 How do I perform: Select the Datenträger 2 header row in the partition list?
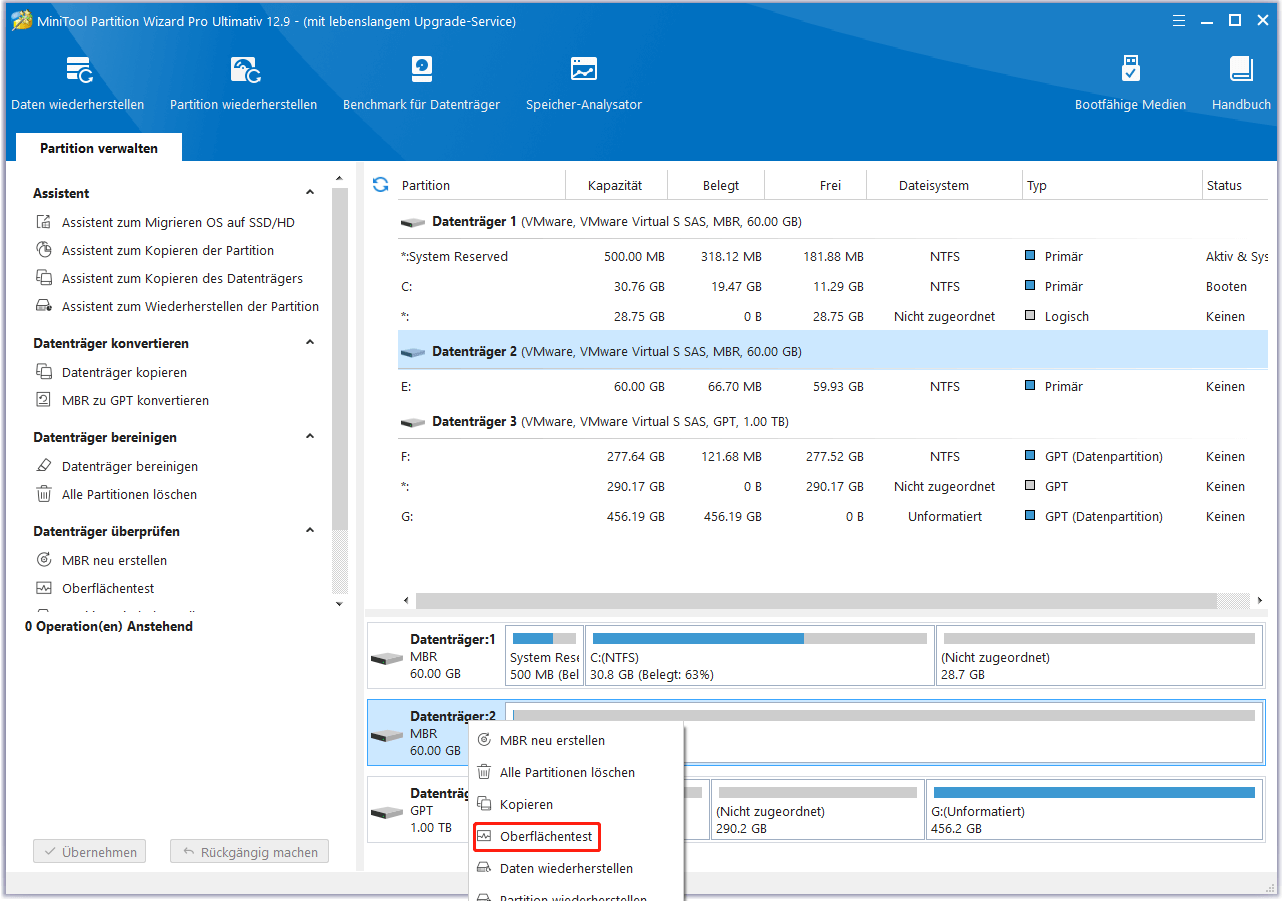click(x=832, y=352)
